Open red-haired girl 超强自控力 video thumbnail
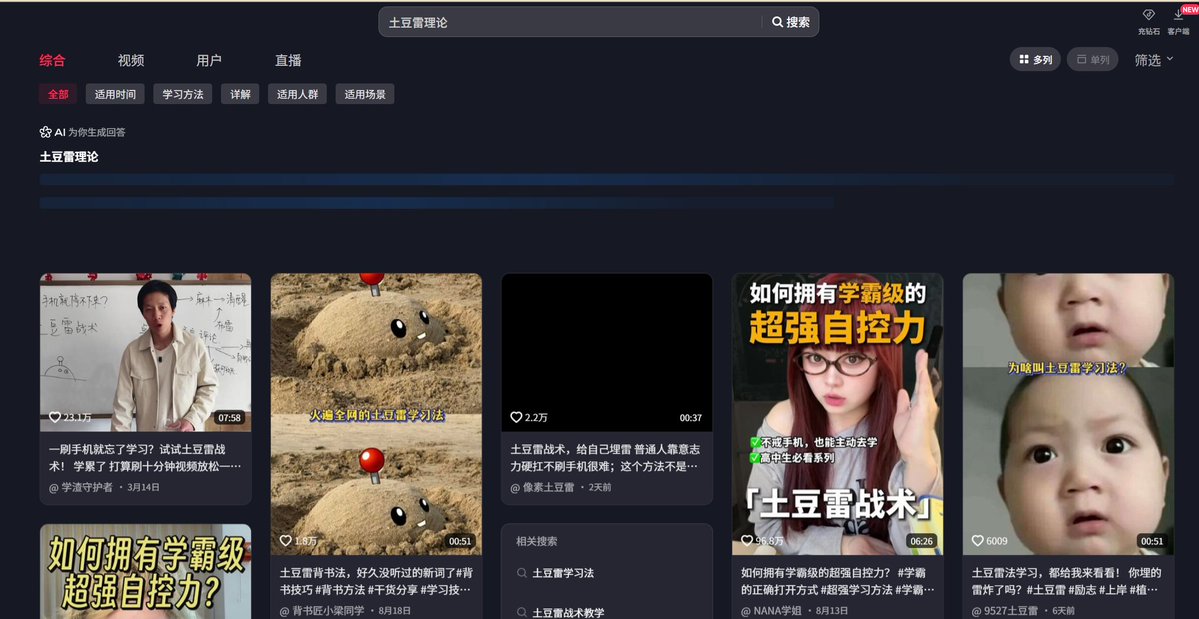Viewport: 1199px width, 619px height. pyautogui.click(x=837, y=414)
